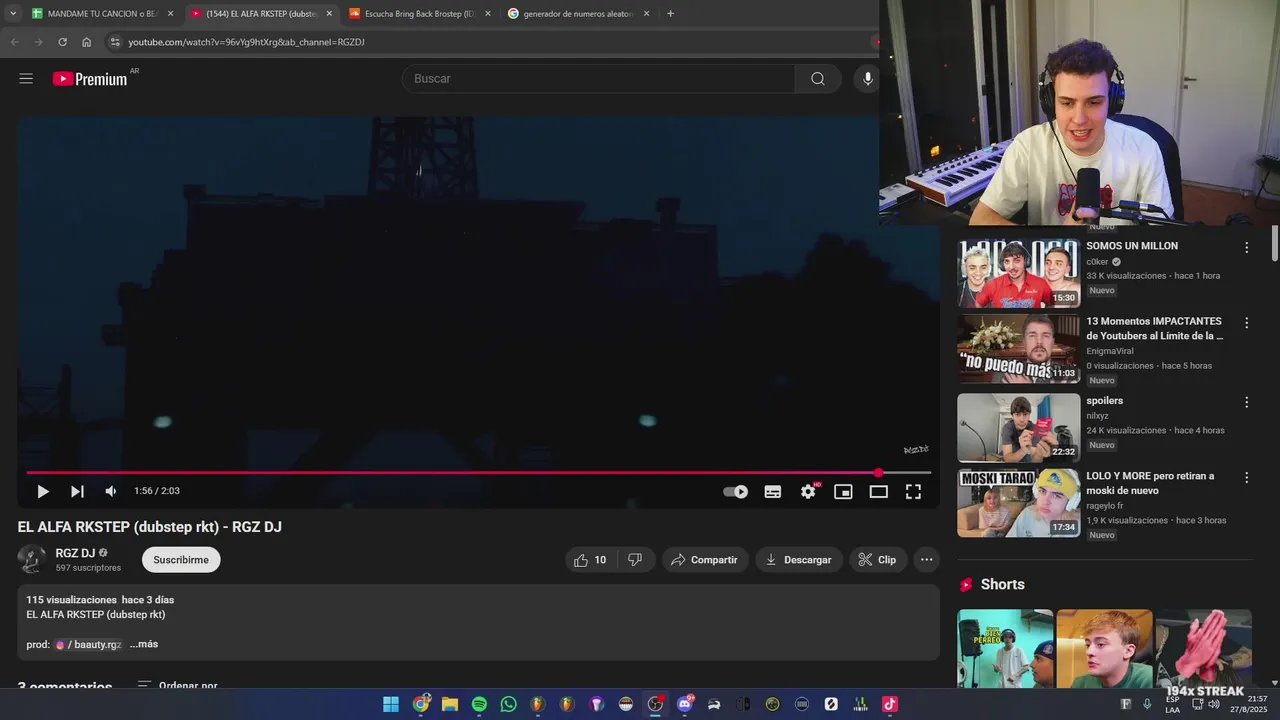
Task: Open options for spoilers video
Action: tap(1246, 402)
